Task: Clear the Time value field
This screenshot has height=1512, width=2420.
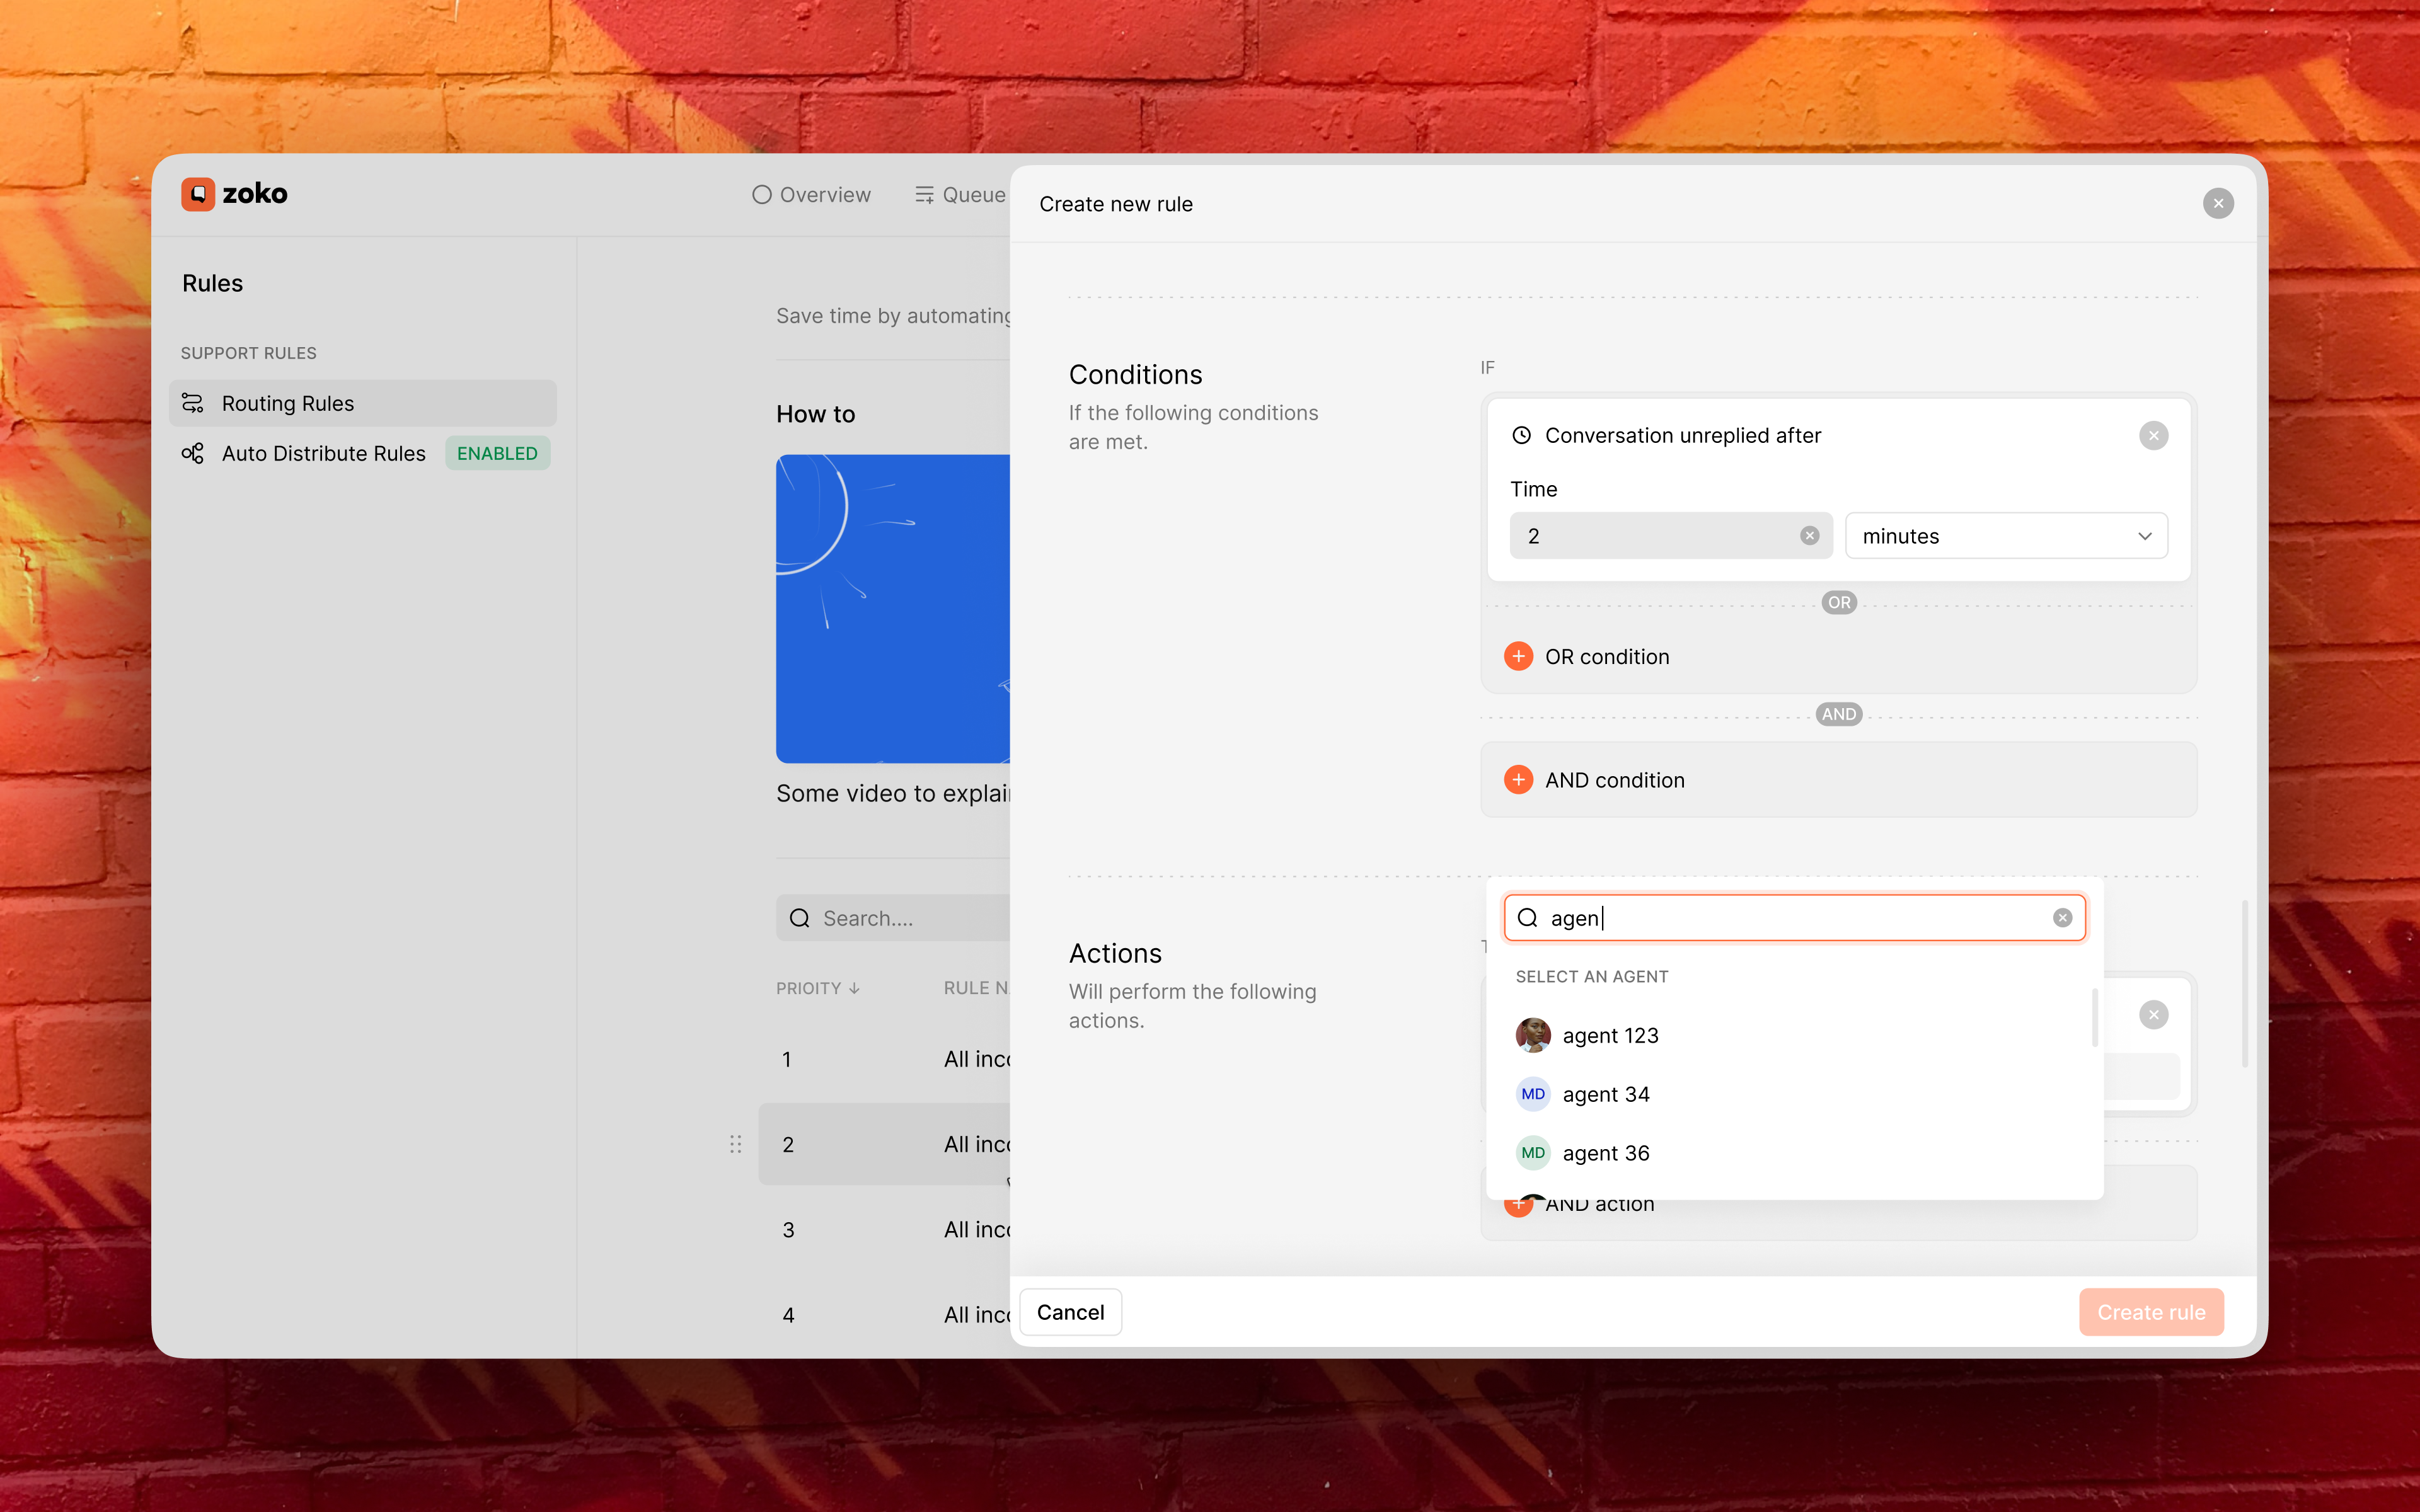Action: pyautogui.click(x=1809, y=536)
